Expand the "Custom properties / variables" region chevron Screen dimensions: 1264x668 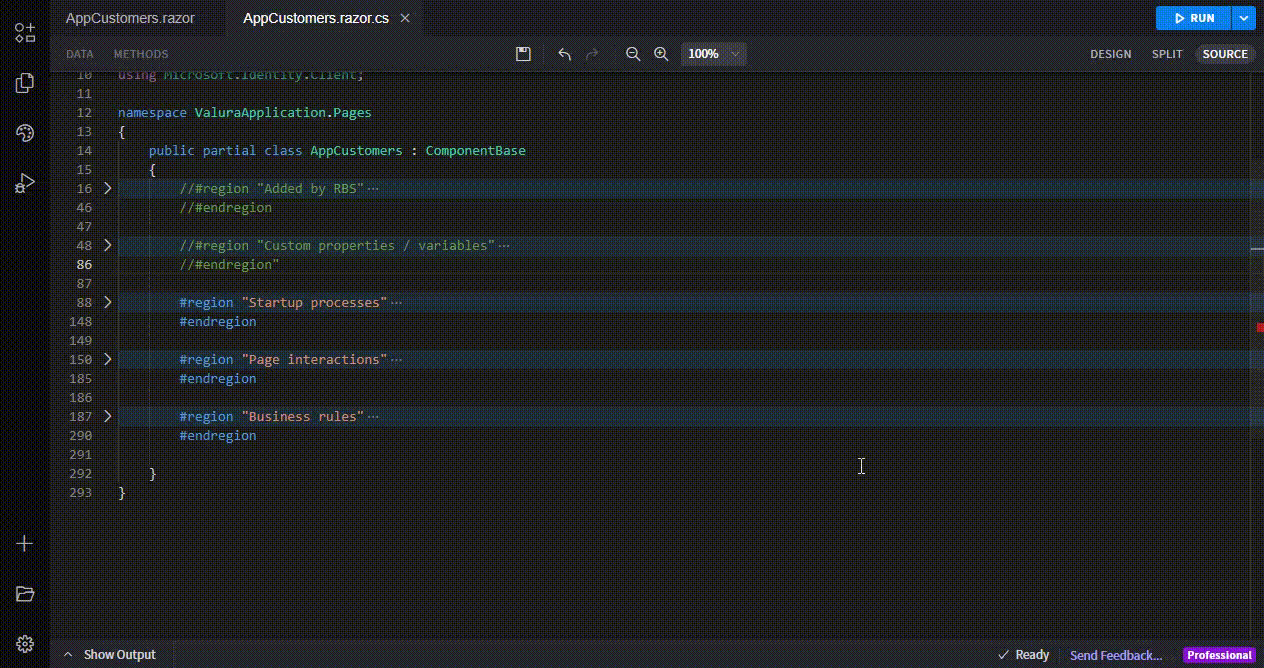[108, 245]
